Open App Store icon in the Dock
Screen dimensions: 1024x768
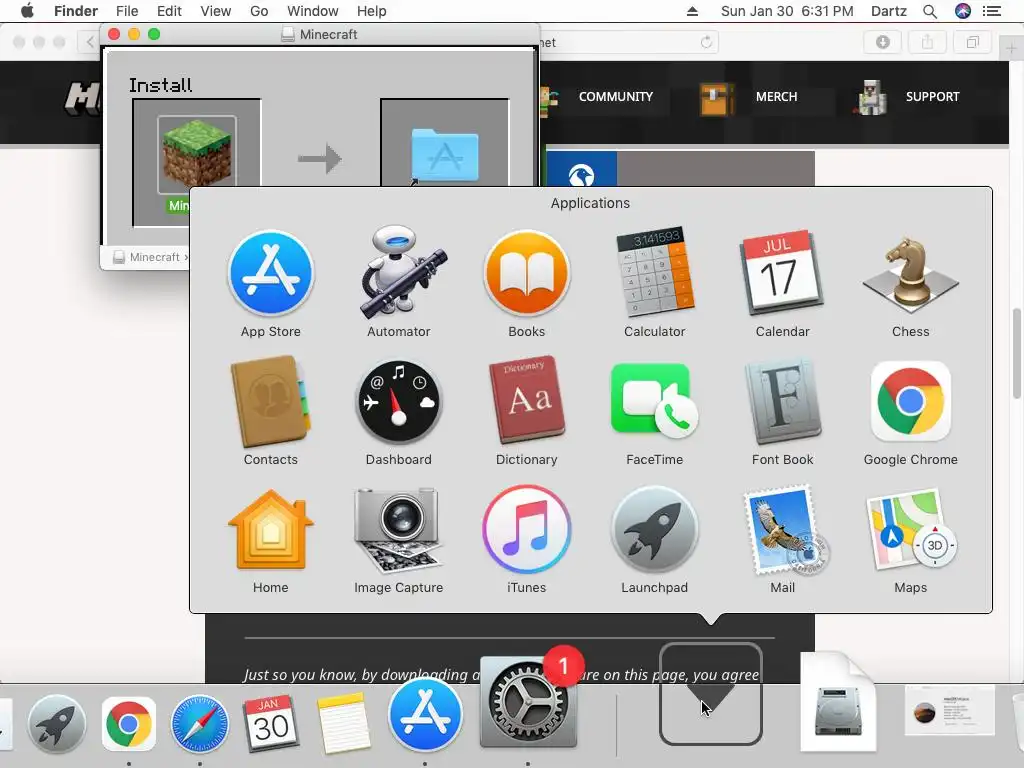[x=425, y=714]
